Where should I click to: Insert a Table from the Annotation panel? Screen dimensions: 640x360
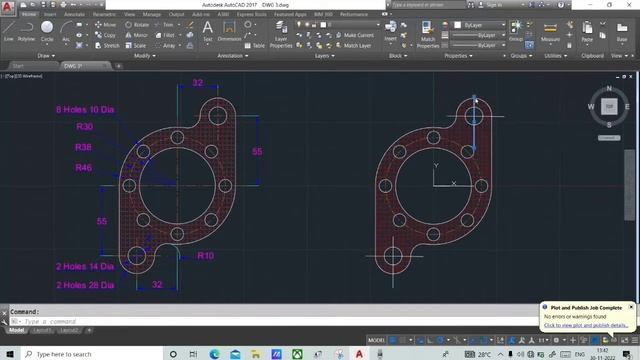(255, 46)
